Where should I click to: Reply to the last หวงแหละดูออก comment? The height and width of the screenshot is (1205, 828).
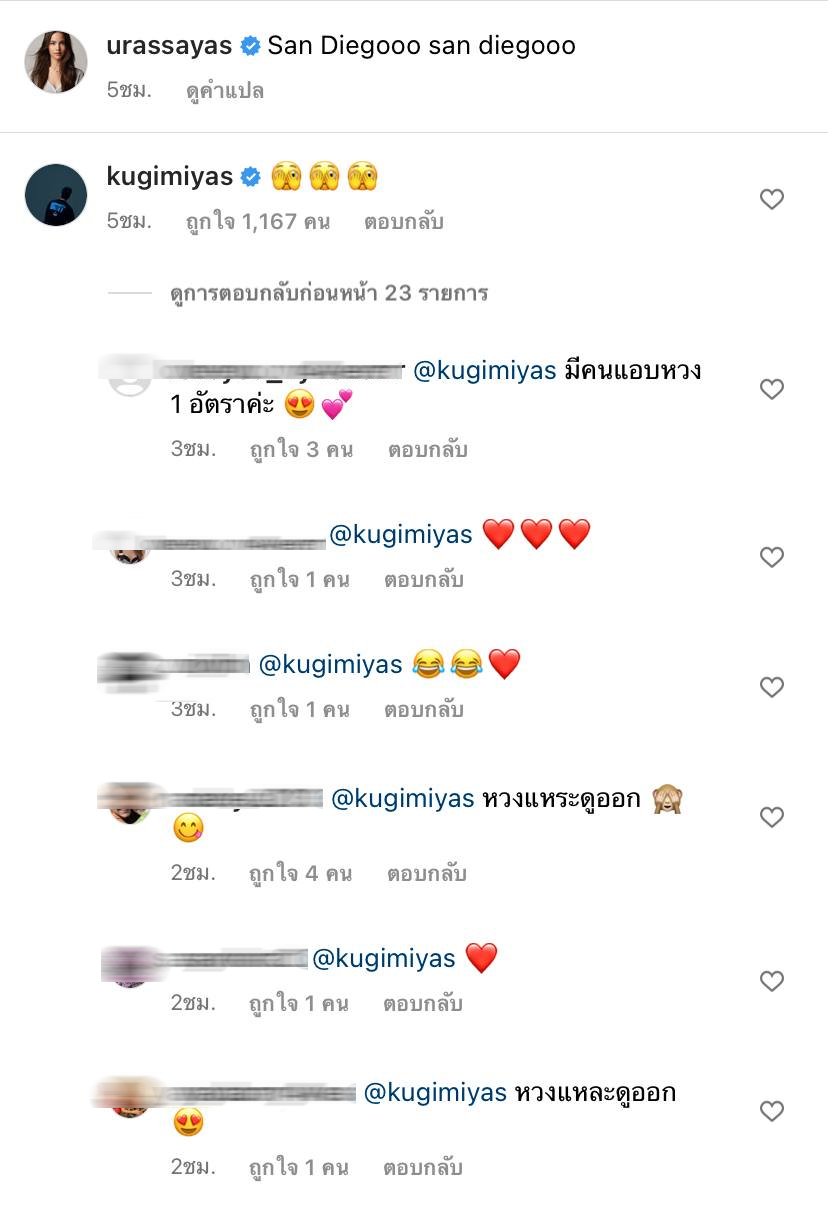[x=423, y=1168]
